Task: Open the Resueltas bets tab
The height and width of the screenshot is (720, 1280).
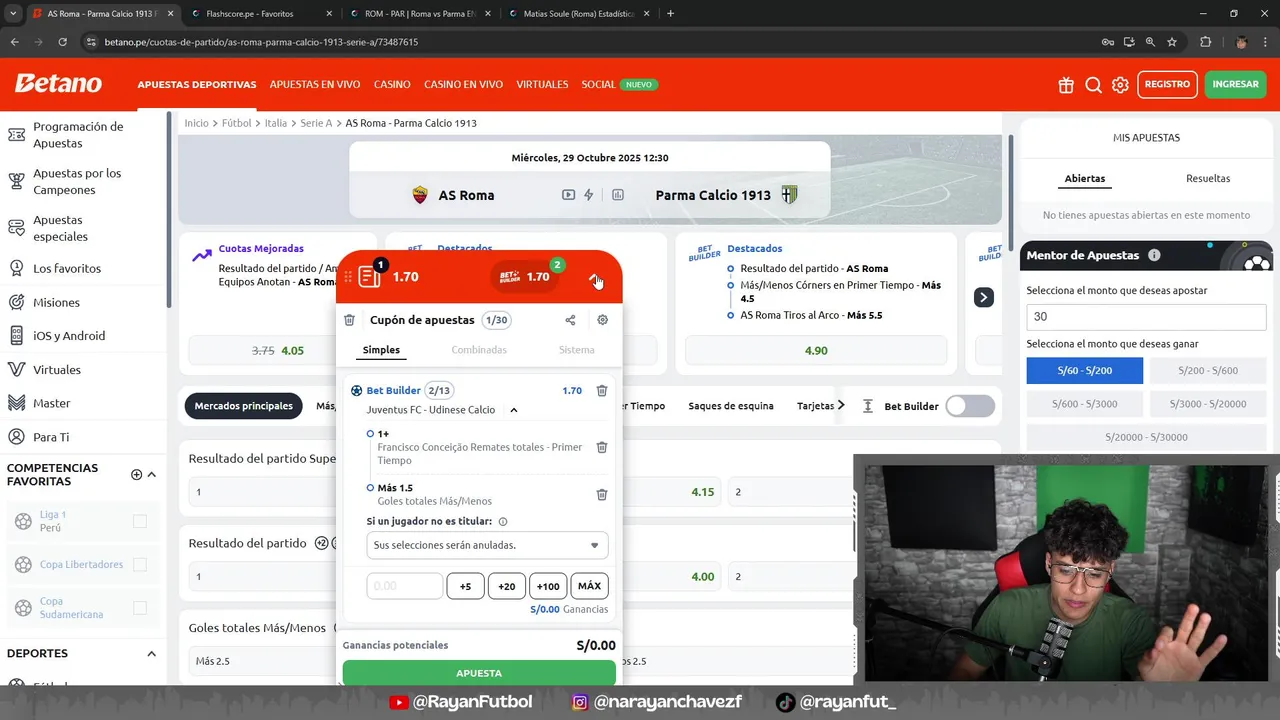Action: pos(1208,179)
